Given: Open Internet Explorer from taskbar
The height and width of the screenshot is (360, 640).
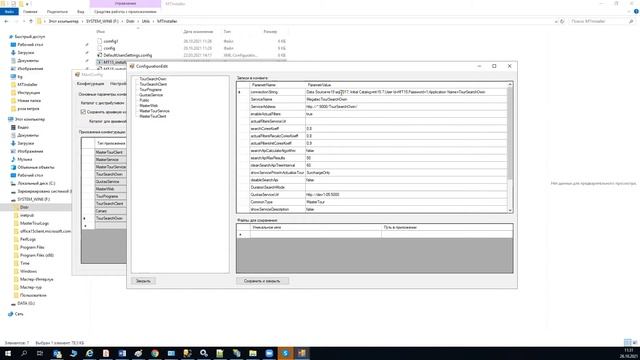Looking at the screenshot, I should tap(89, 353).
